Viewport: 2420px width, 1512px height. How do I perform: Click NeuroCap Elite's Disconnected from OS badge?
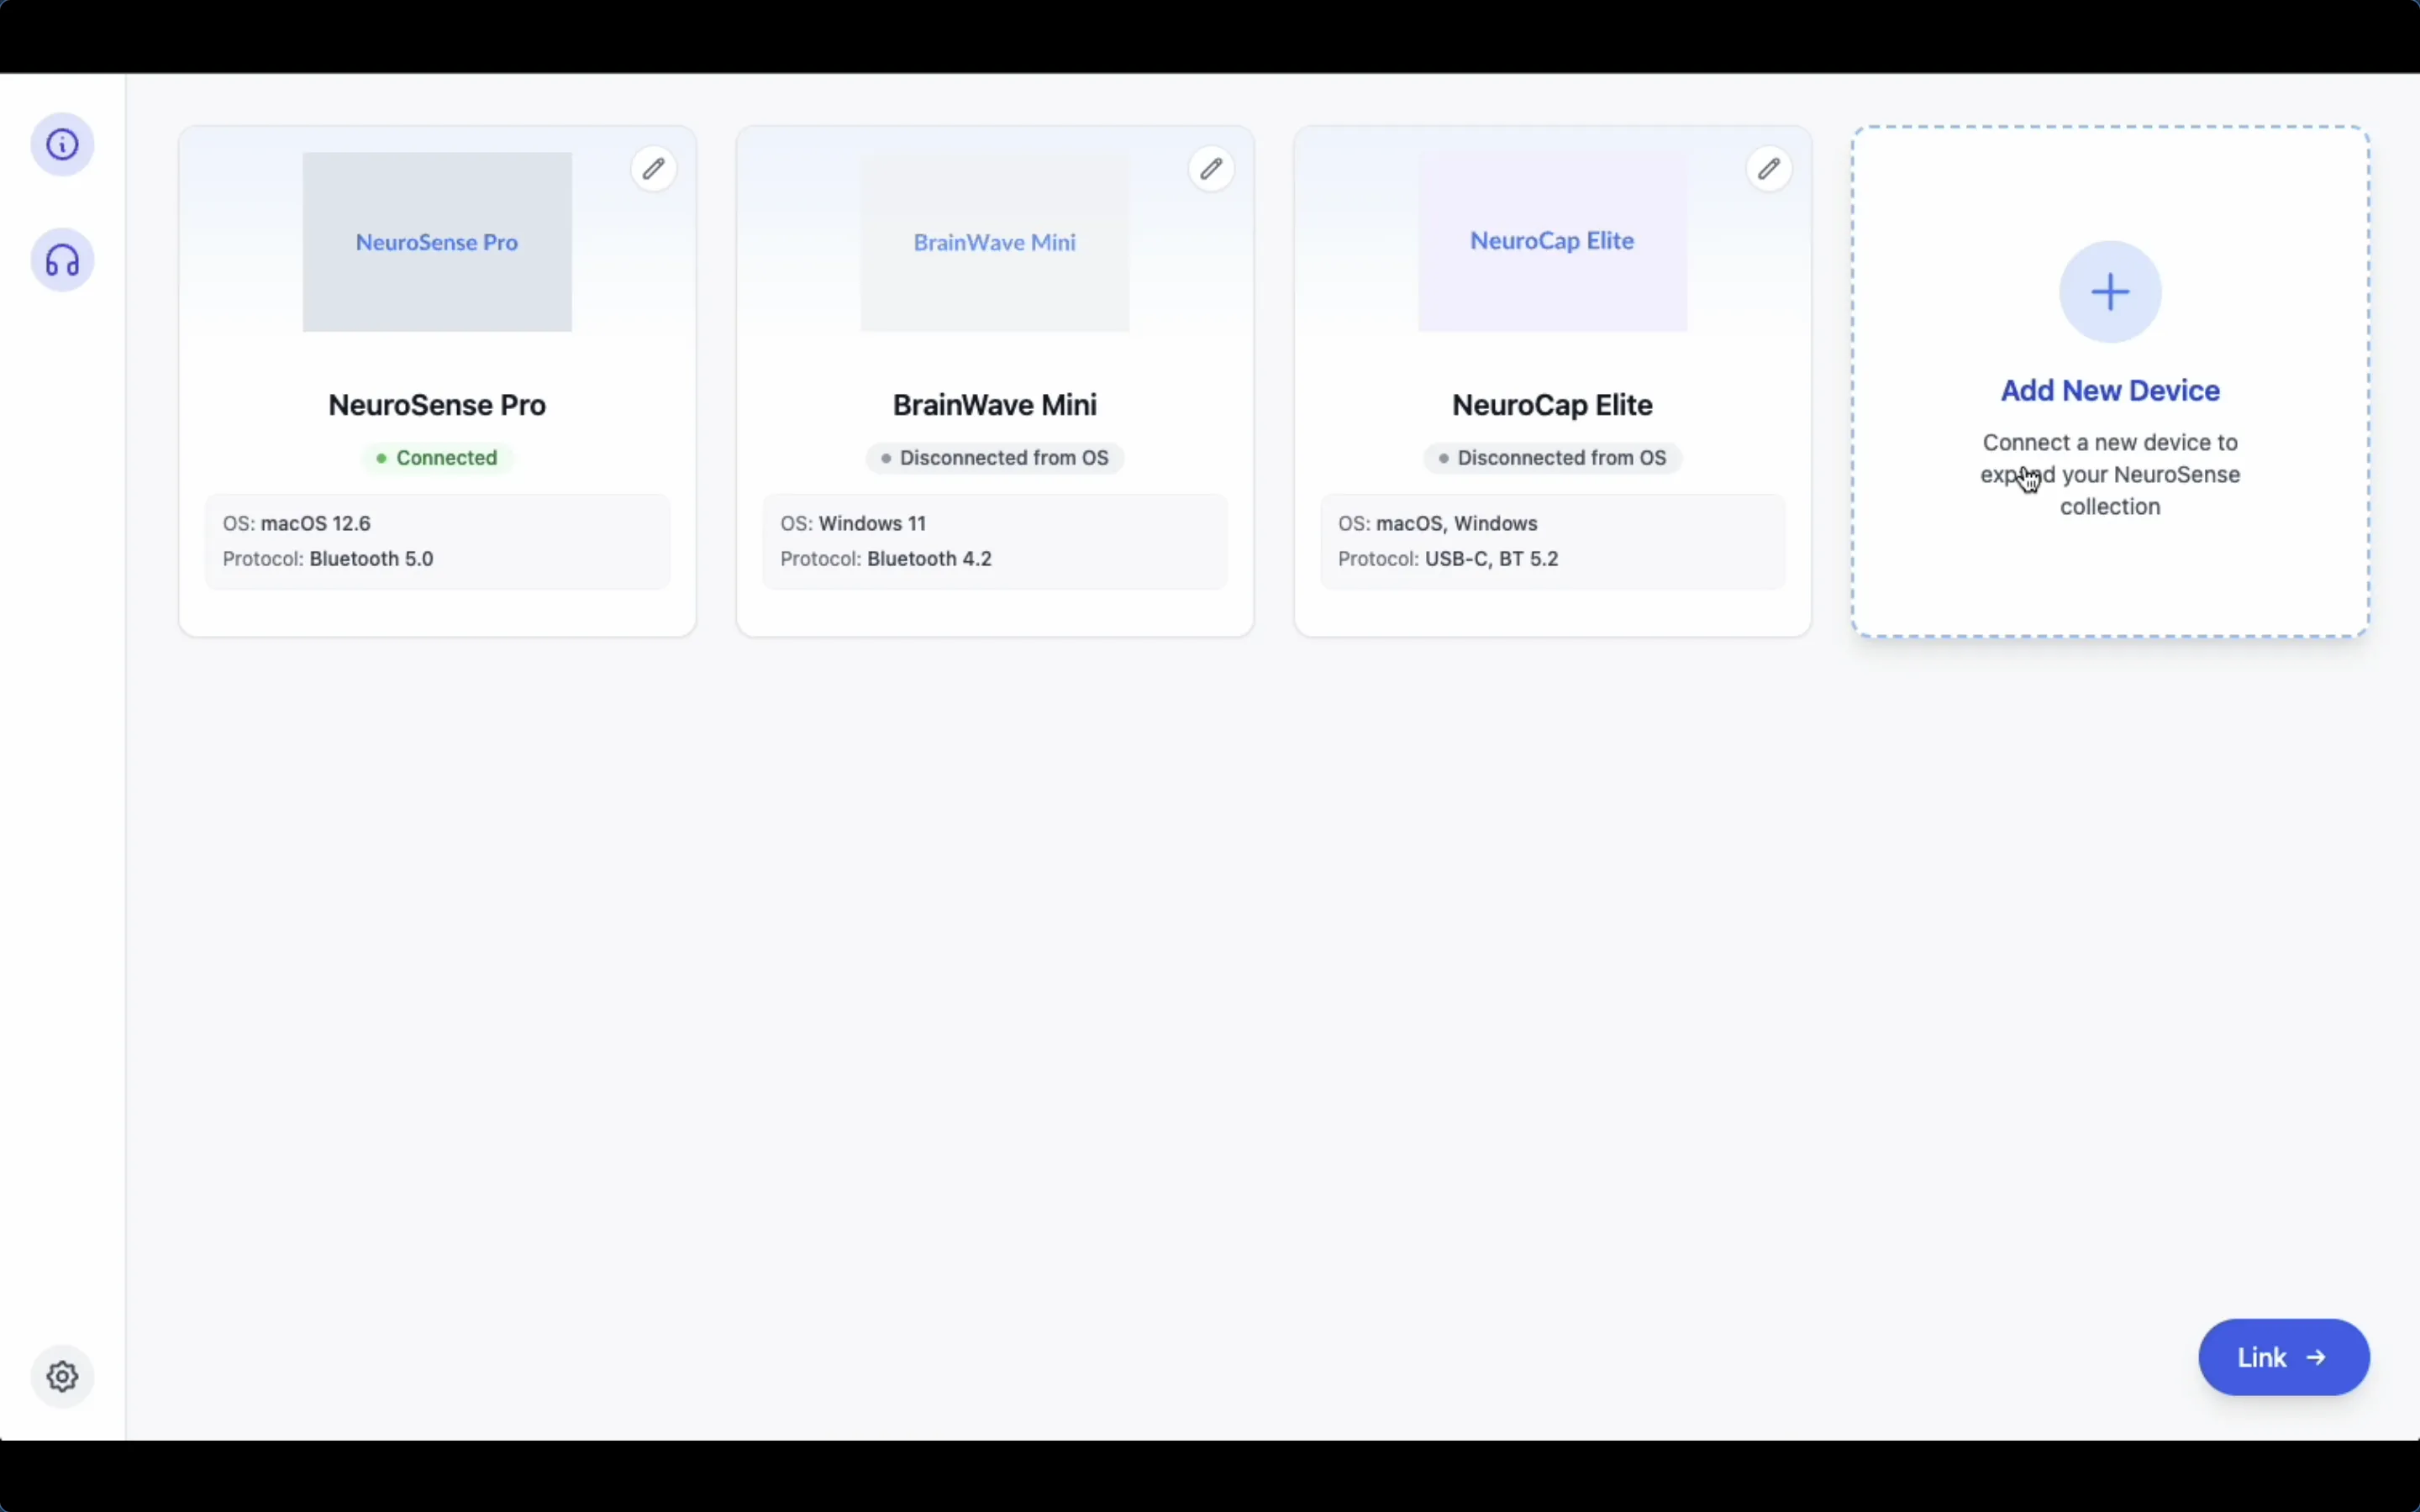click(1552, 458)
